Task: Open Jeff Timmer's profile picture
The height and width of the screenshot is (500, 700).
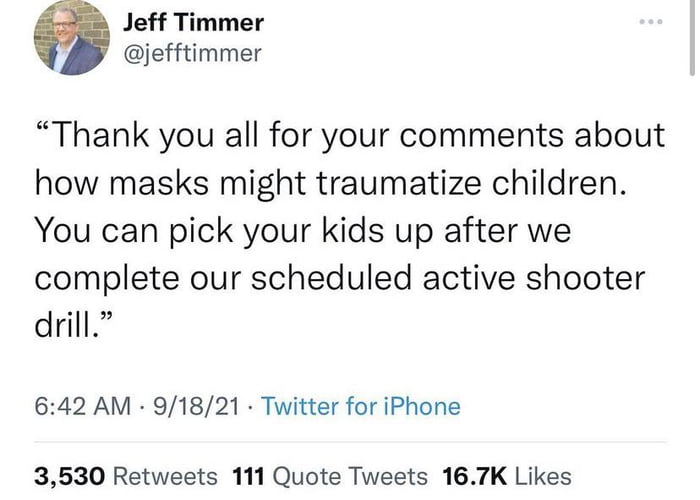Action: coord(71,38)
